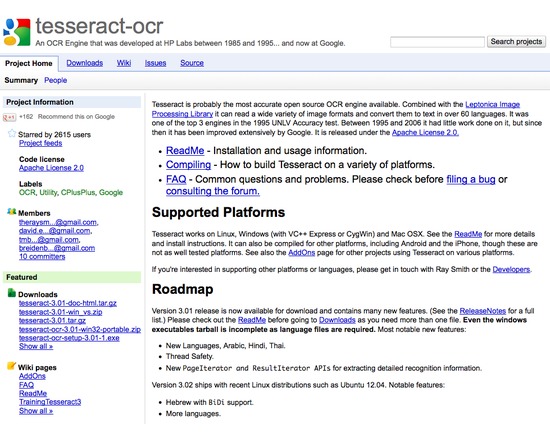Open member david.e...@gmail.com
This screenshot has width=550, height=440.
[x=55, y=231]
